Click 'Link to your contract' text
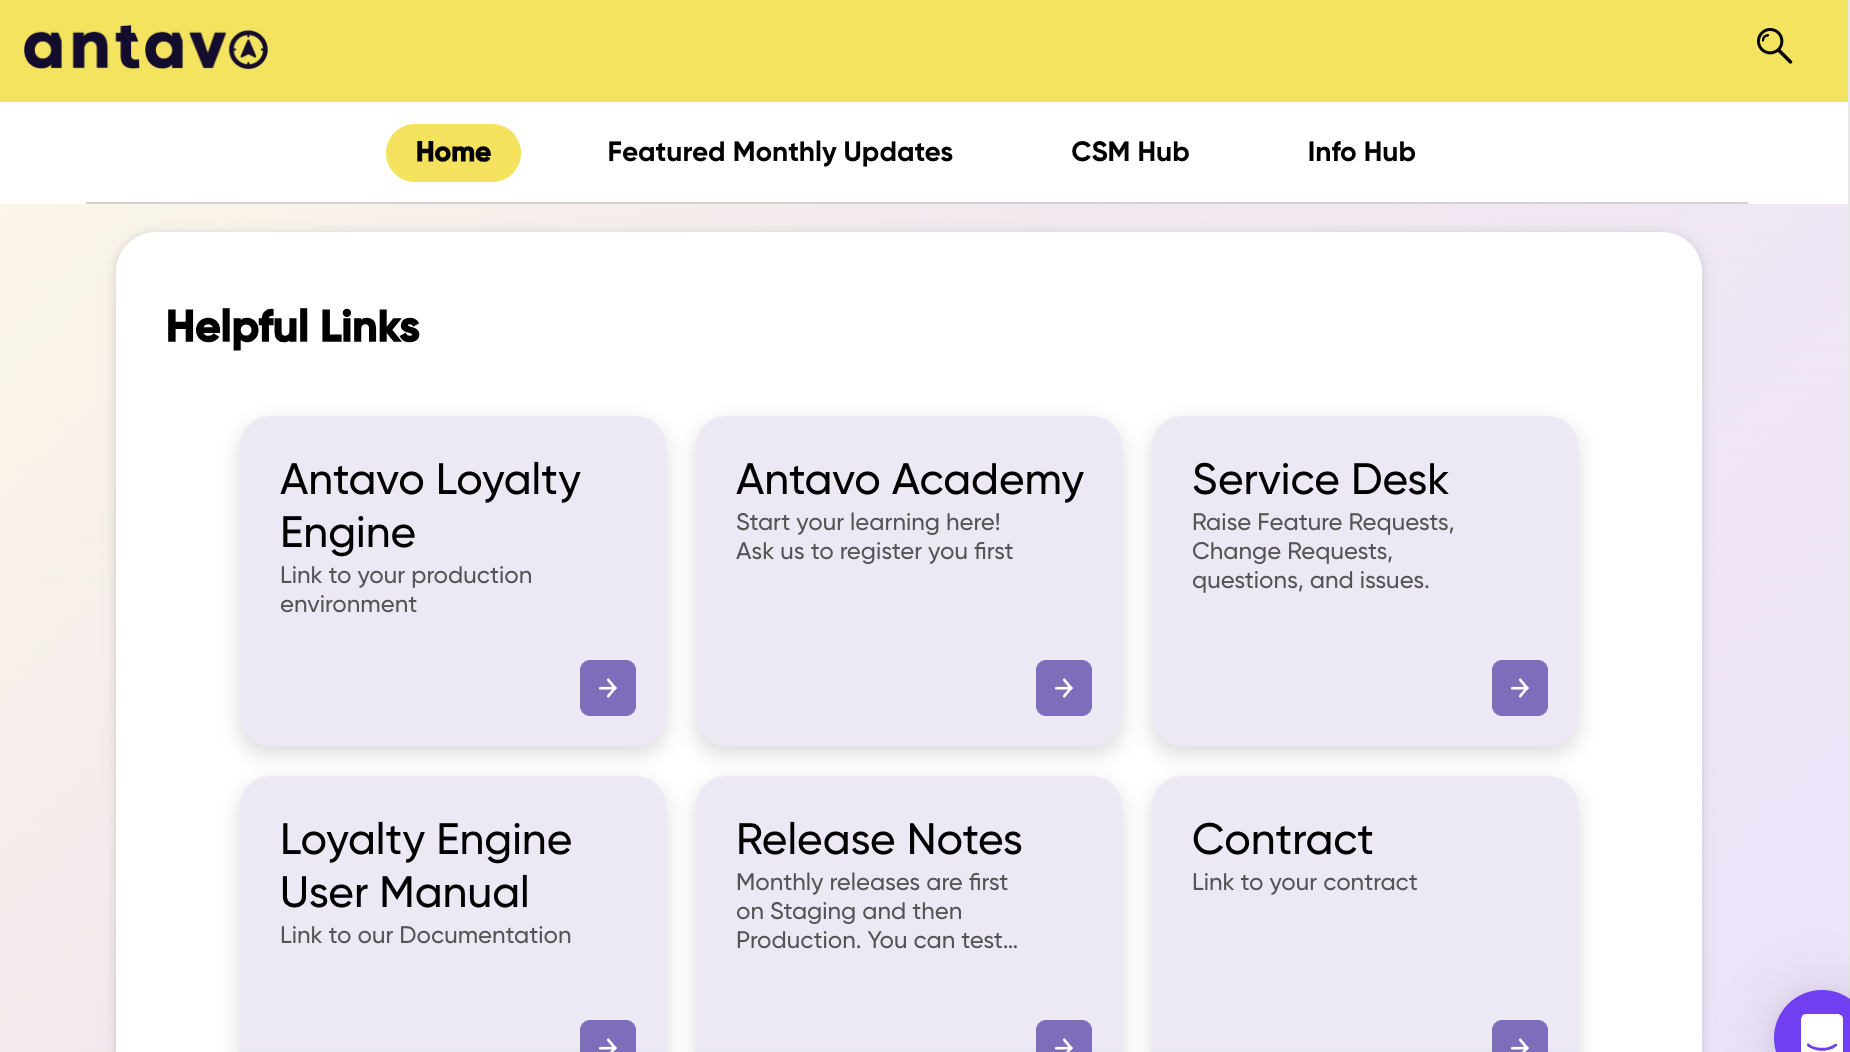This screenshot has height=1052, width=1850. [x=1305, y=882]
